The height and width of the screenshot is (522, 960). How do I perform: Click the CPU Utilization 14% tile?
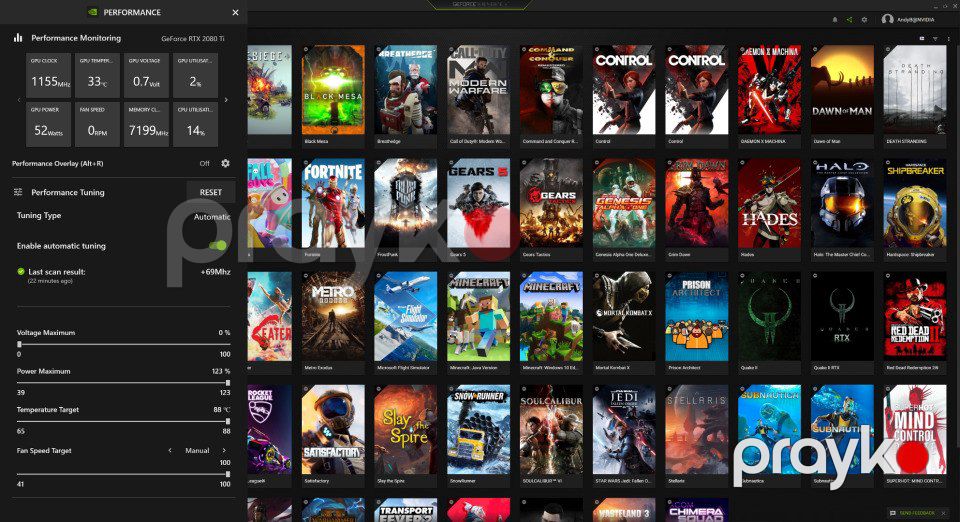click(195, 124)
